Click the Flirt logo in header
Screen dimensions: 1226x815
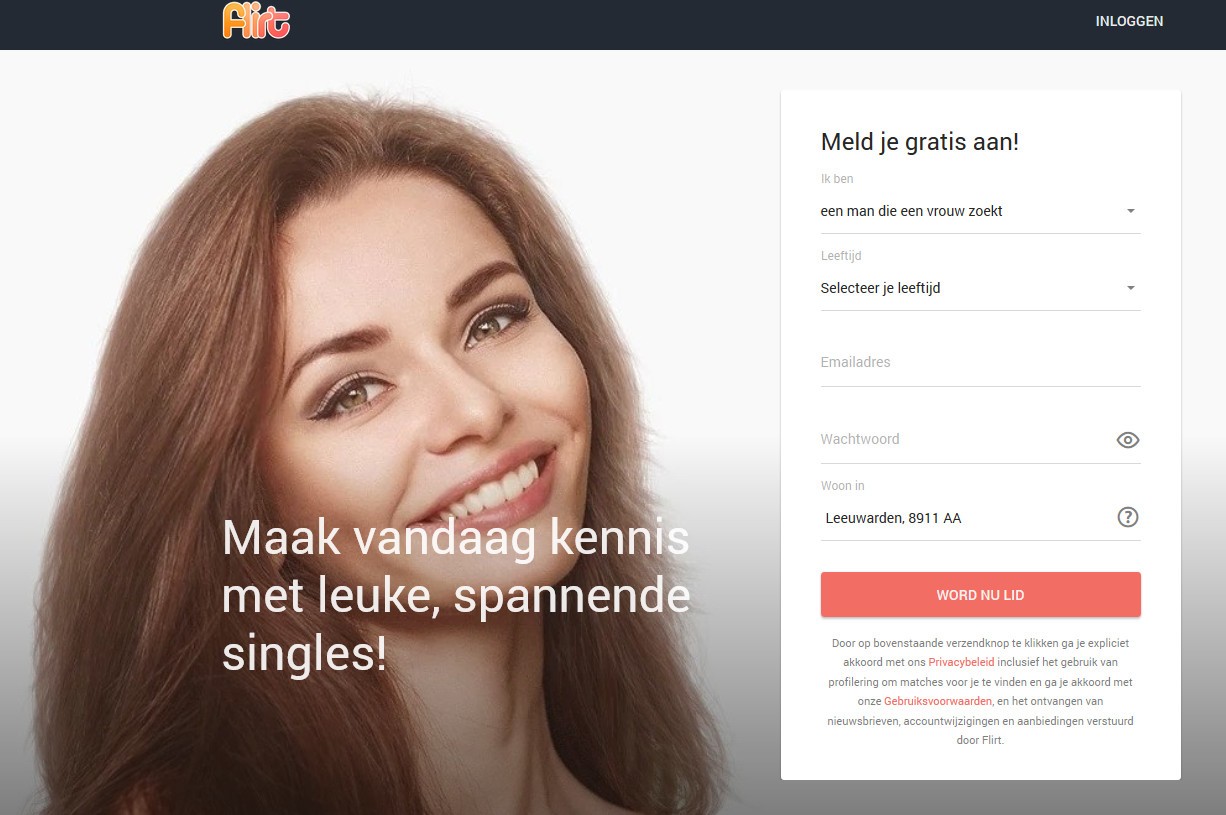tap(256, 20)
